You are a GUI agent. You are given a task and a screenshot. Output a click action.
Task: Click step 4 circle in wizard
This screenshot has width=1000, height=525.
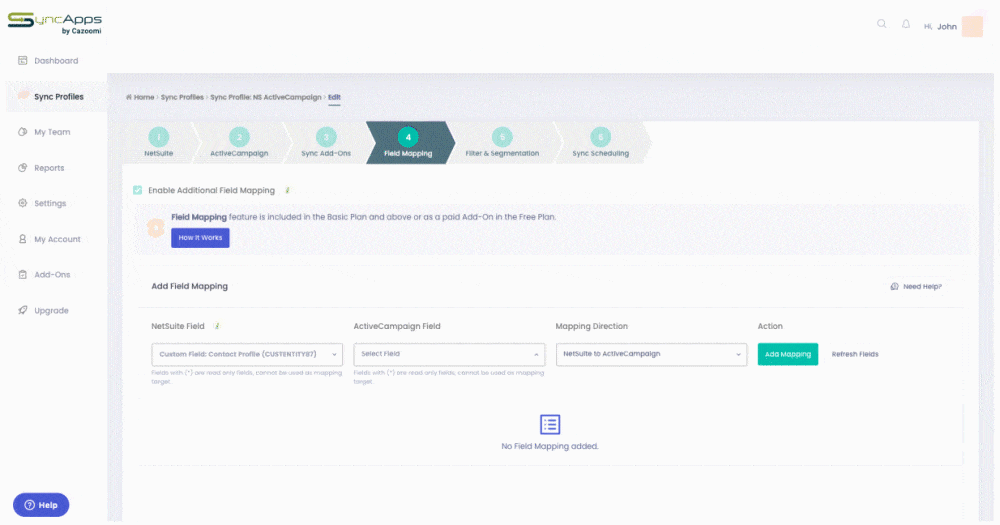pyautogui.click(x=408, y=137)
